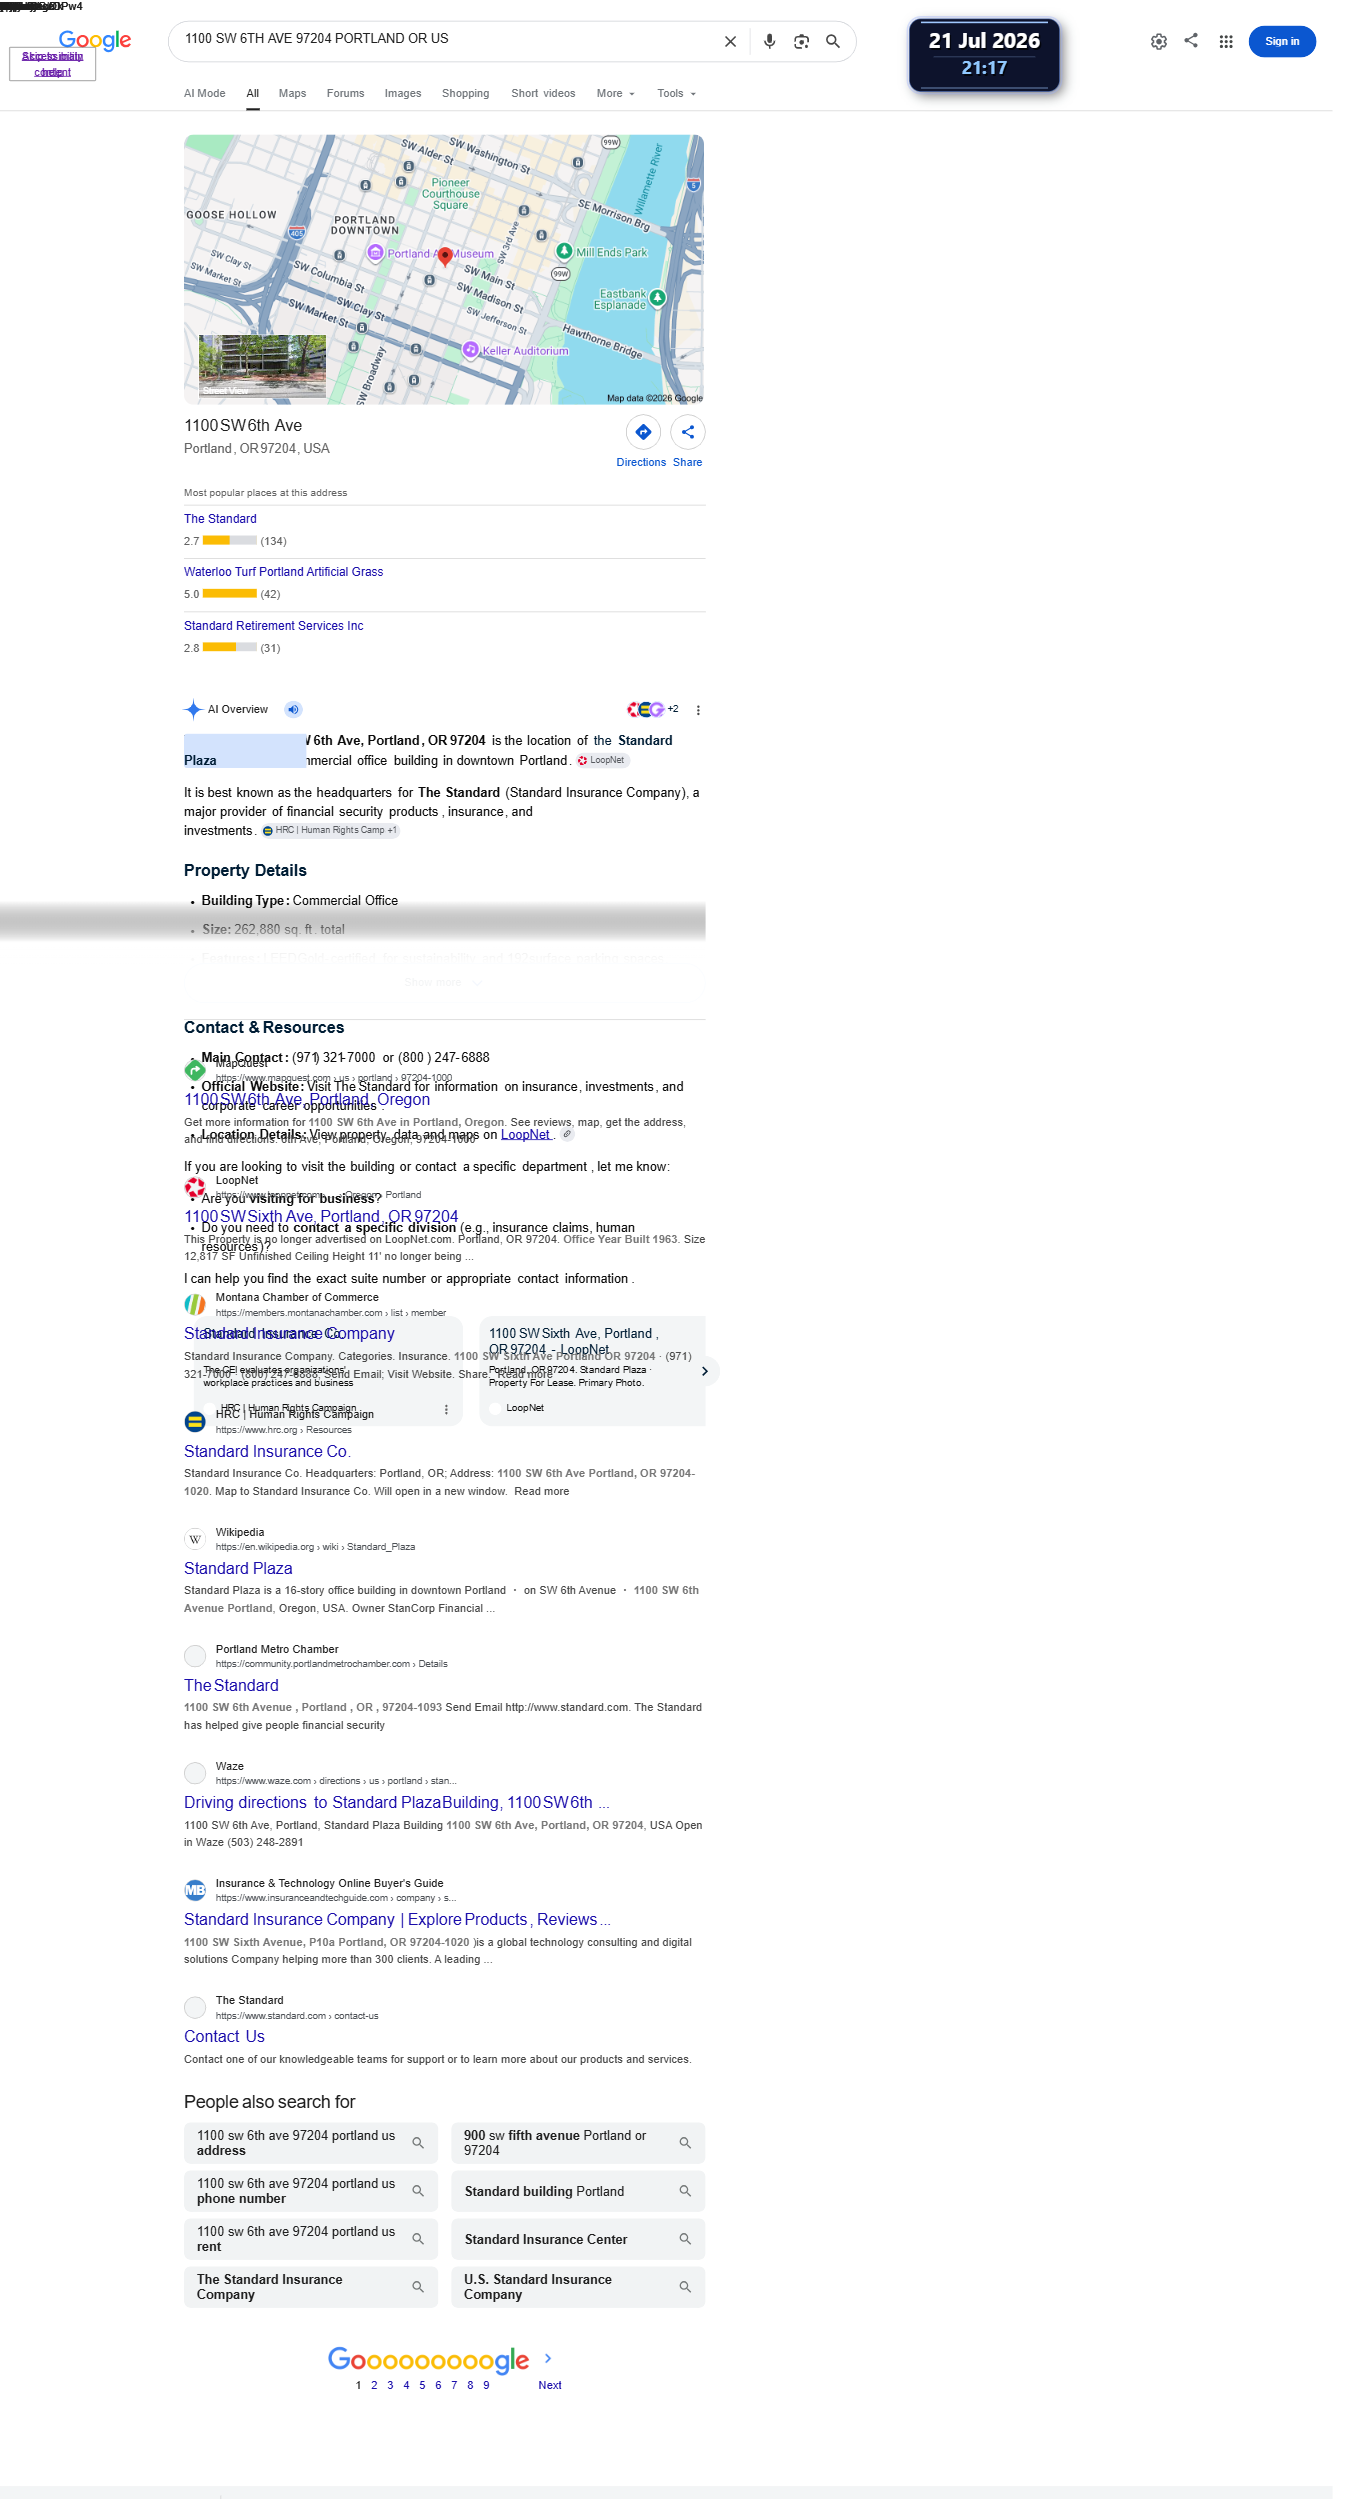Search 'U.S. Standard Insurance Company' suggestion
This screenshot has width=1348, height=2499.
coord(578,2287)
